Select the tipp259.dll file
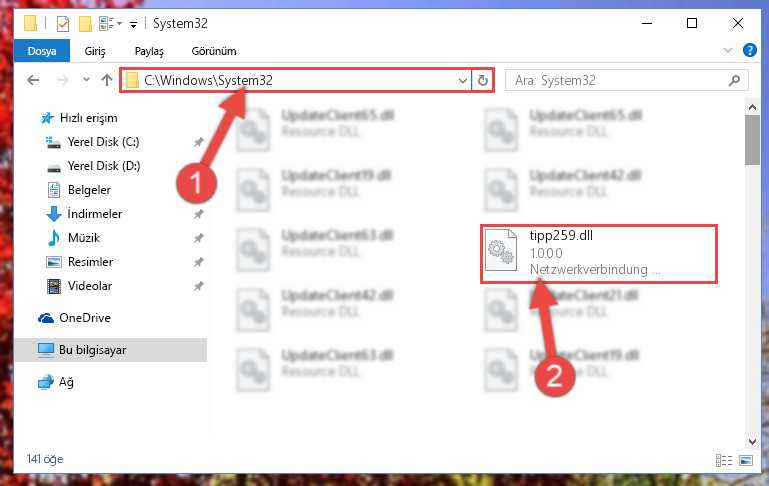Image resolution: width=769 pixels, height=486 pixels. tap(599, 253)
